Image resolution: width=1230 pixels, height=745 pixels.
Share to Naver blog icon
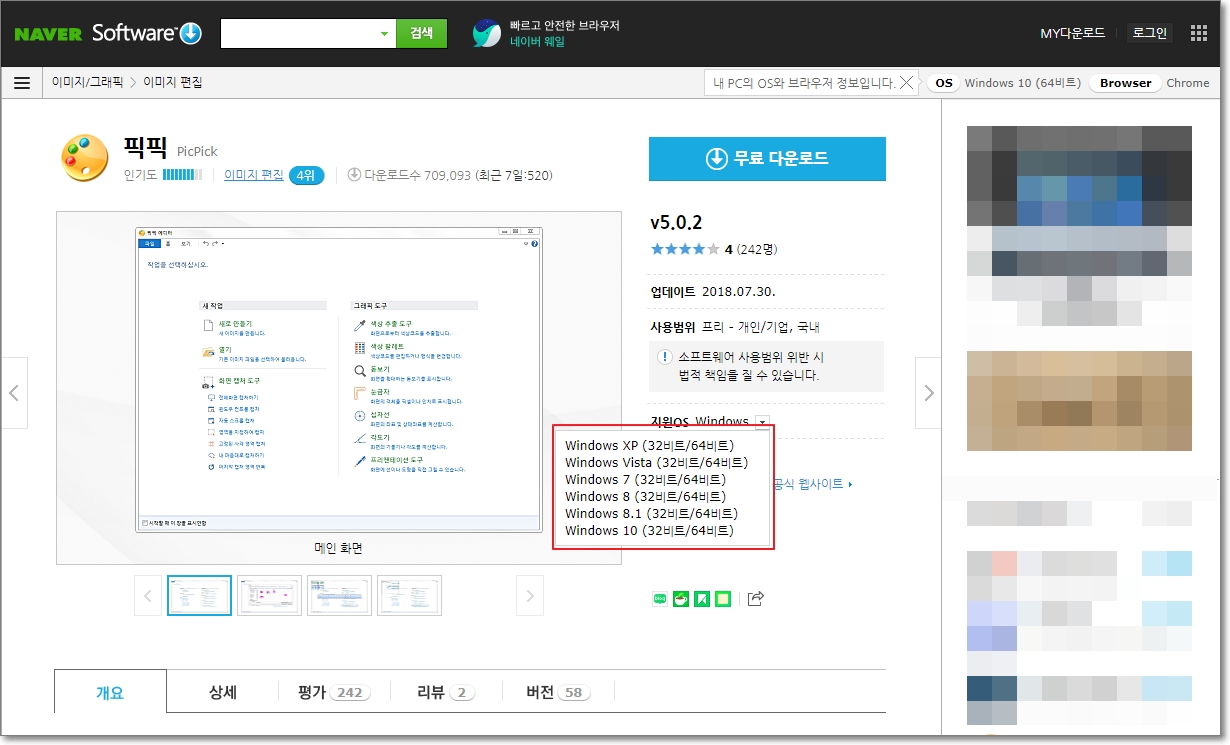click(660, 599)
